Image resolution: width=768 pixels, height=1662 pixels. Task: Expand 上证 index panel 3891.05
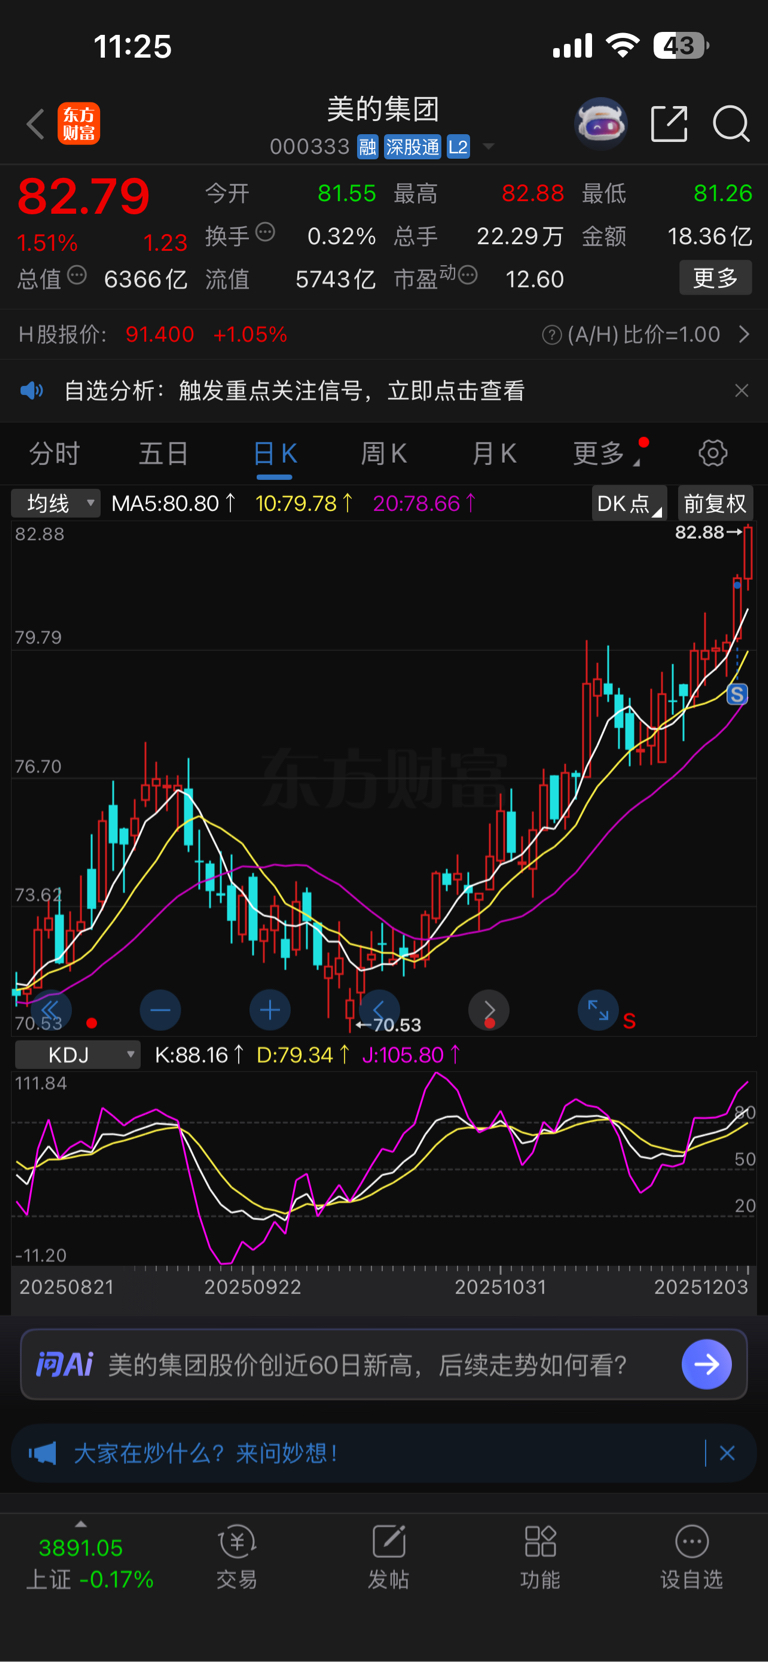point(89,1562)
